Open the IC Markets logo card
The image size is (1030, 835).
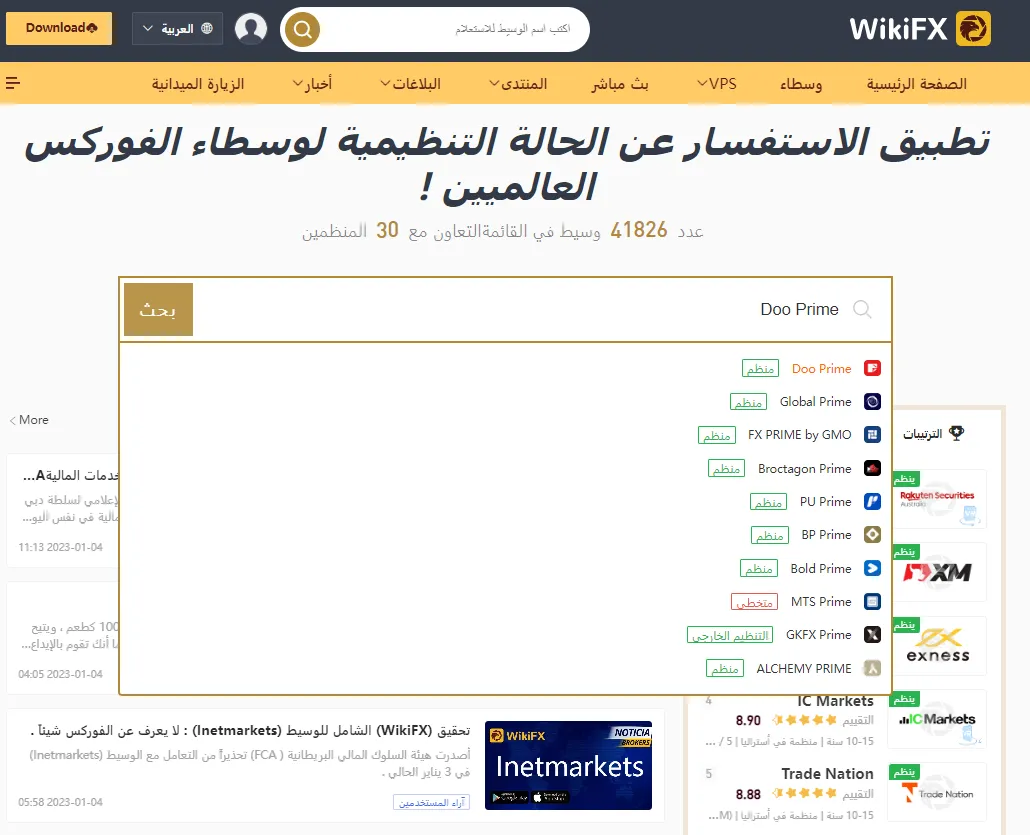(x=937, y=719)
